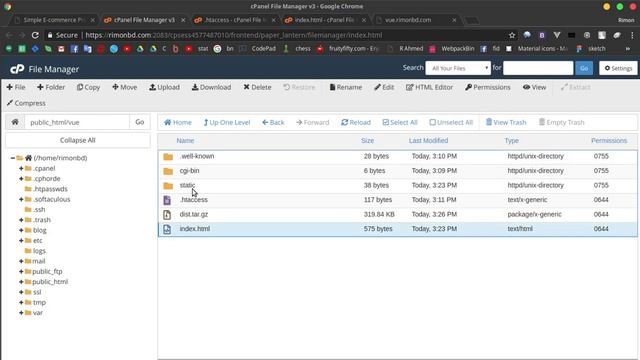
Task: Click the dist.tar.gz archive icon
Action: click(167, 215)
